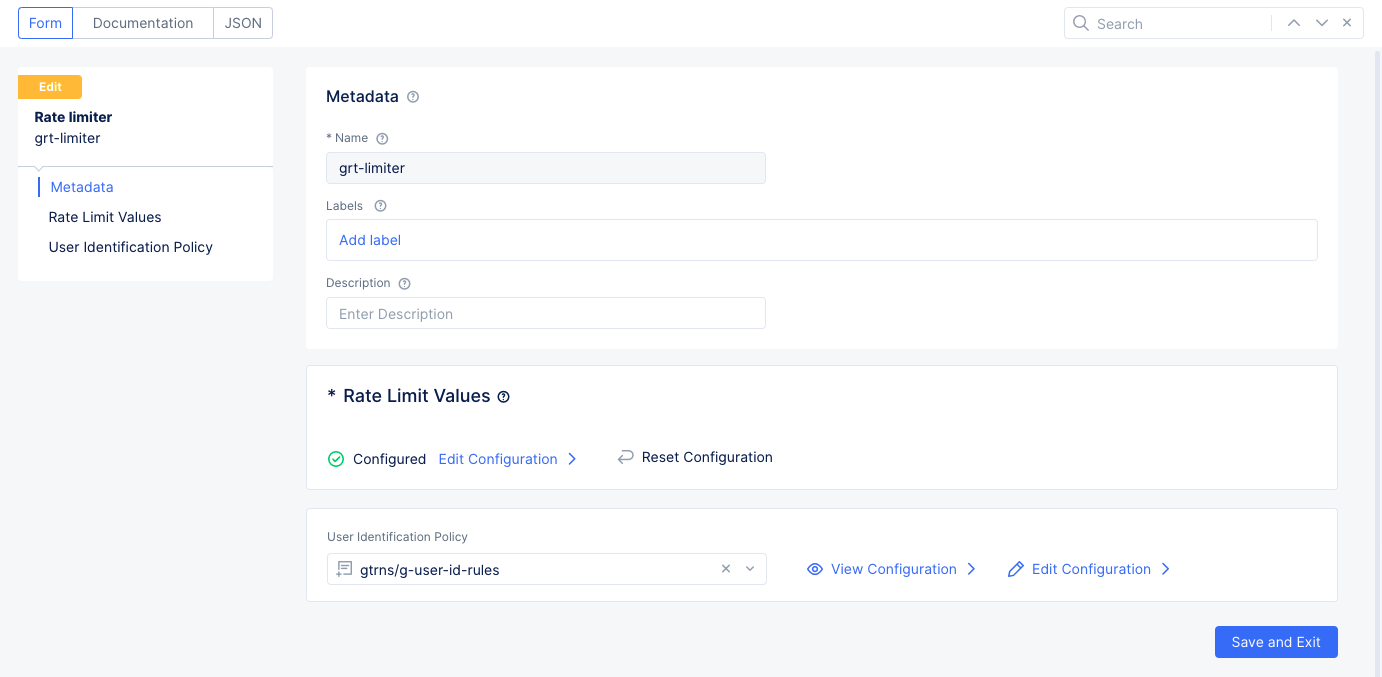The height and width of the screenshot is (677, 1382).
Task: Click the Reset Configuration arrow icon
Action: click(626, 457)
